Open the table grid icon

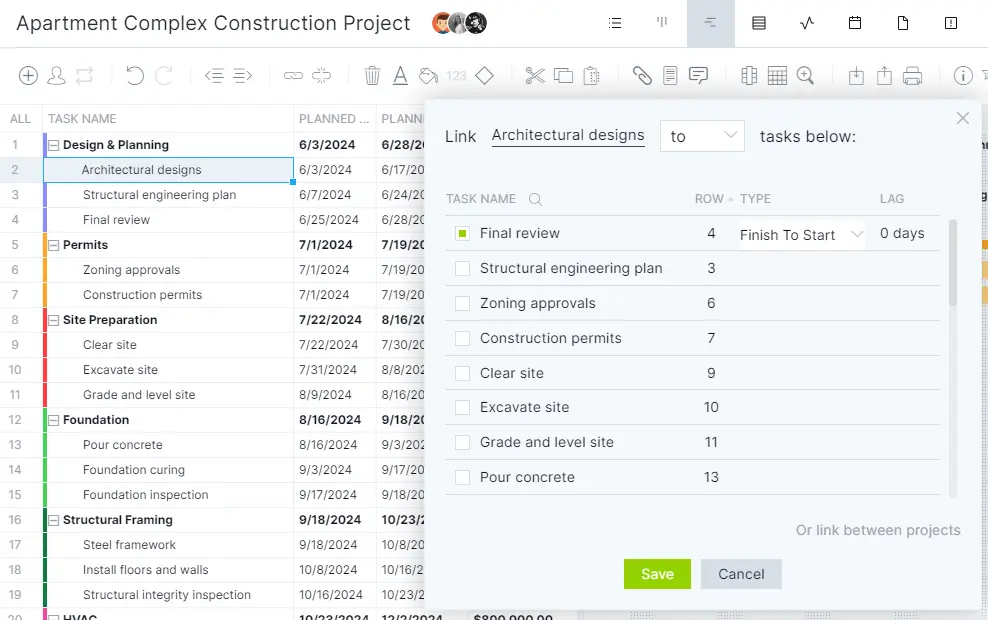(x=777, y=76)
